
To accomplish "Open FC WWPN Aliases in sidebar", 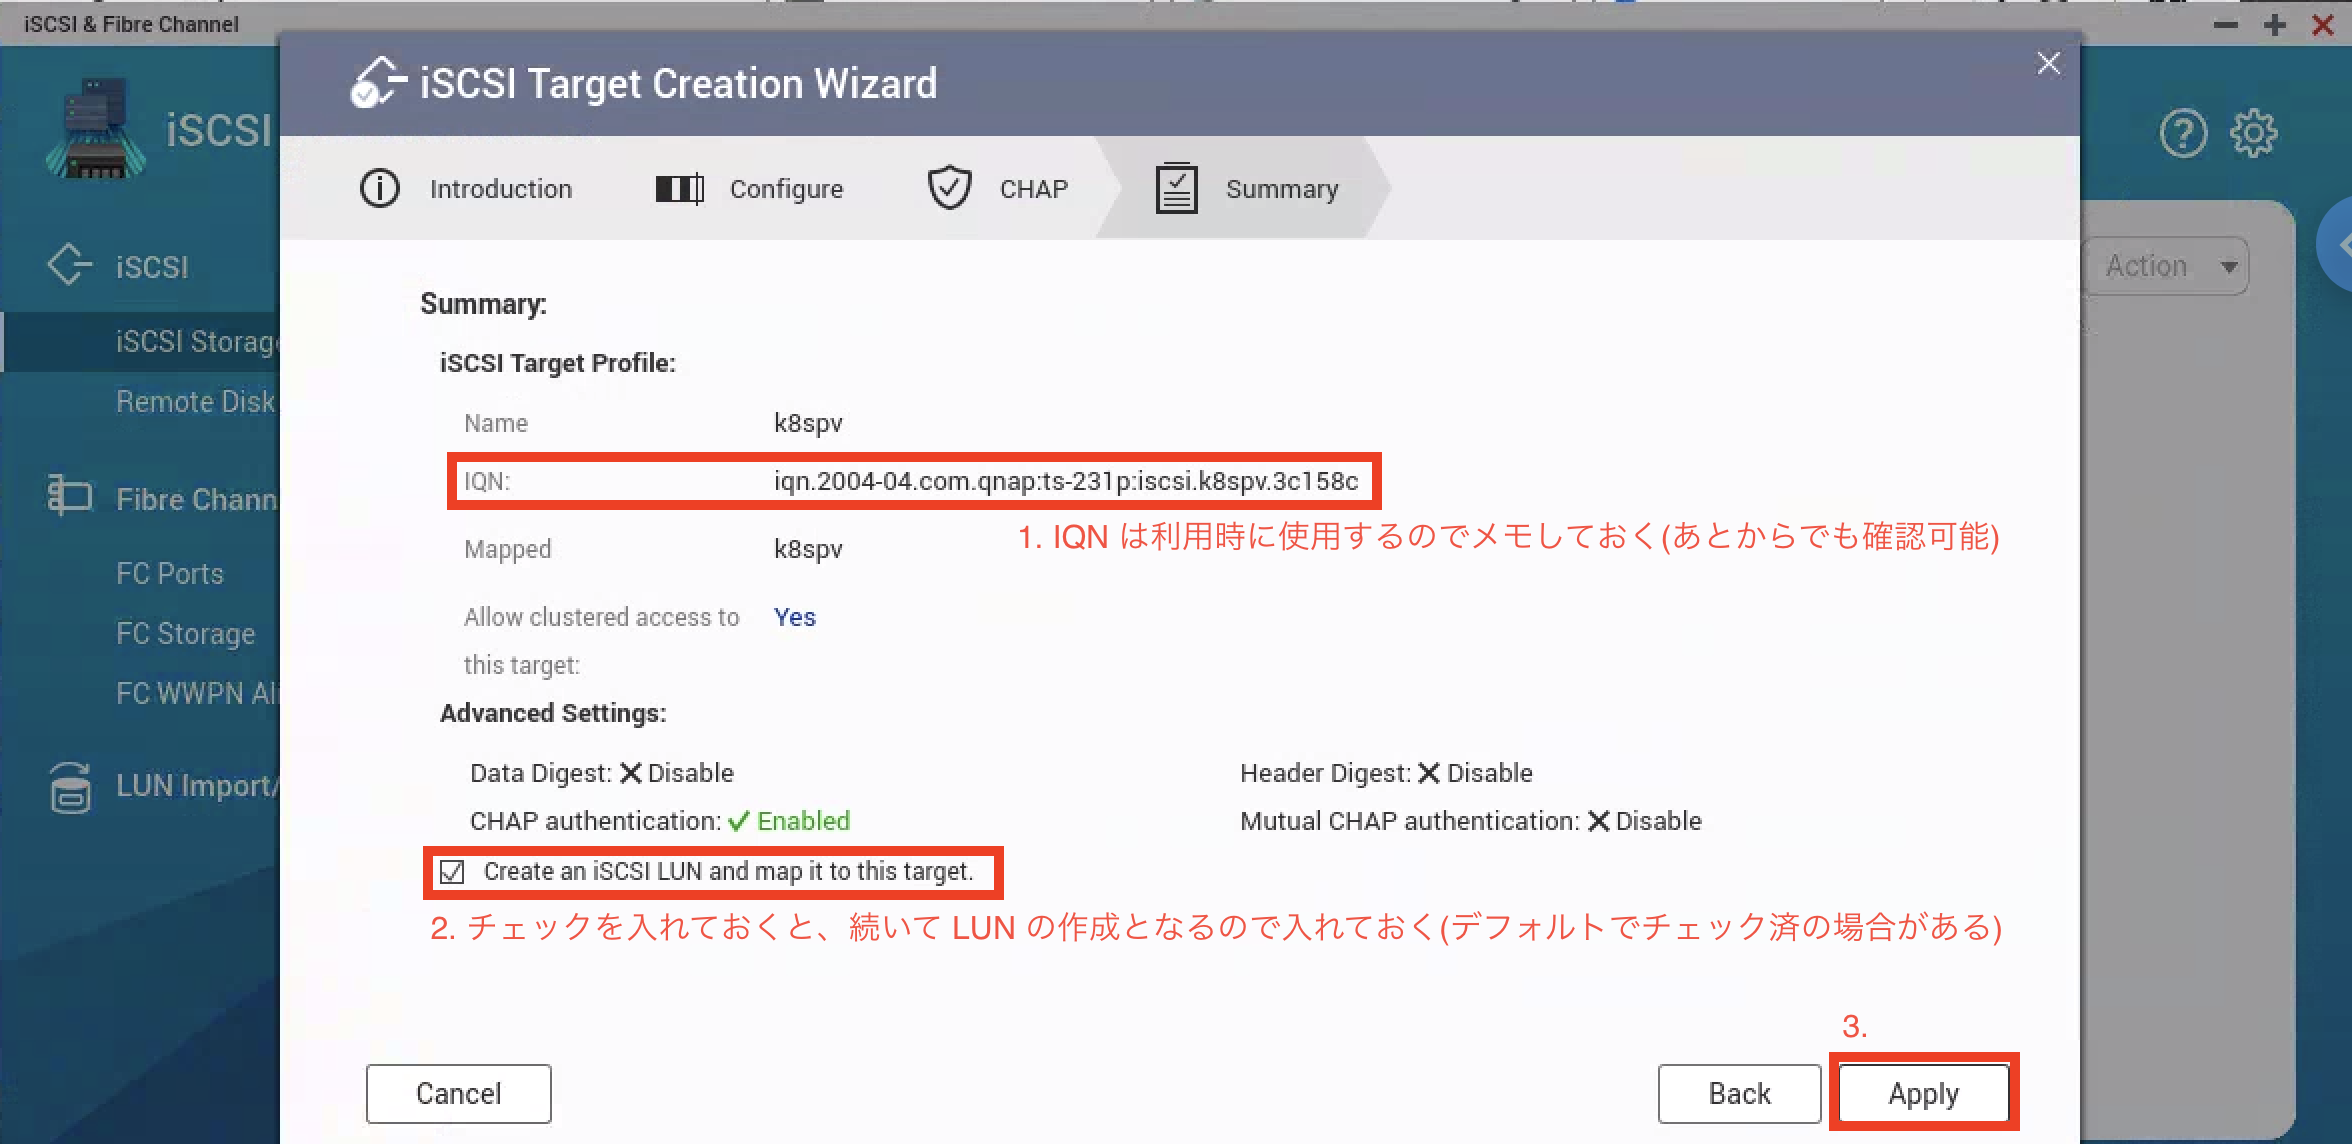I will 196,694.
